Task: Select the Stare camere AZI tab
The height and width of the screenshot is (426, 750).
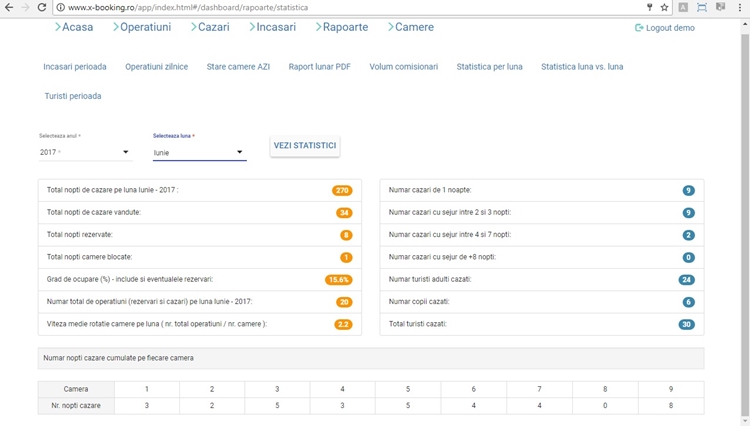Action: [238, 67]
